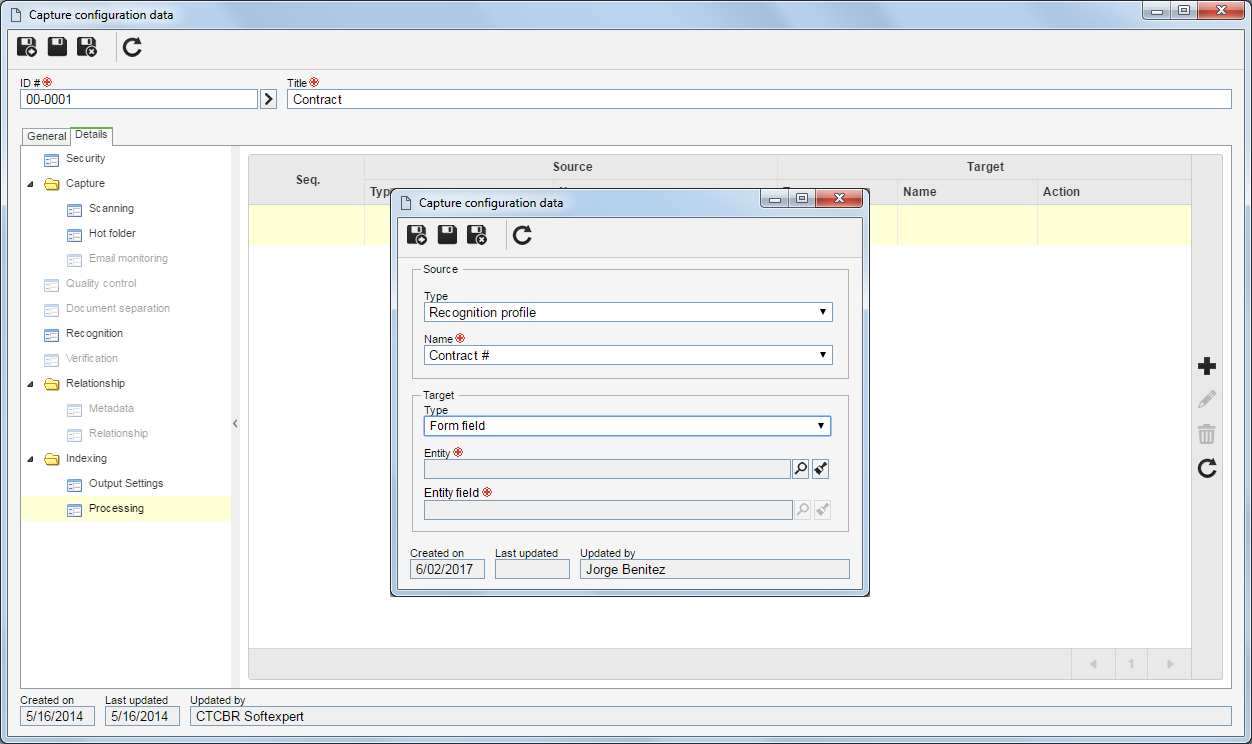Click Save and new icon in dialog toolbar
This screenshot has height=744, width=1252.
click(417, 235)
